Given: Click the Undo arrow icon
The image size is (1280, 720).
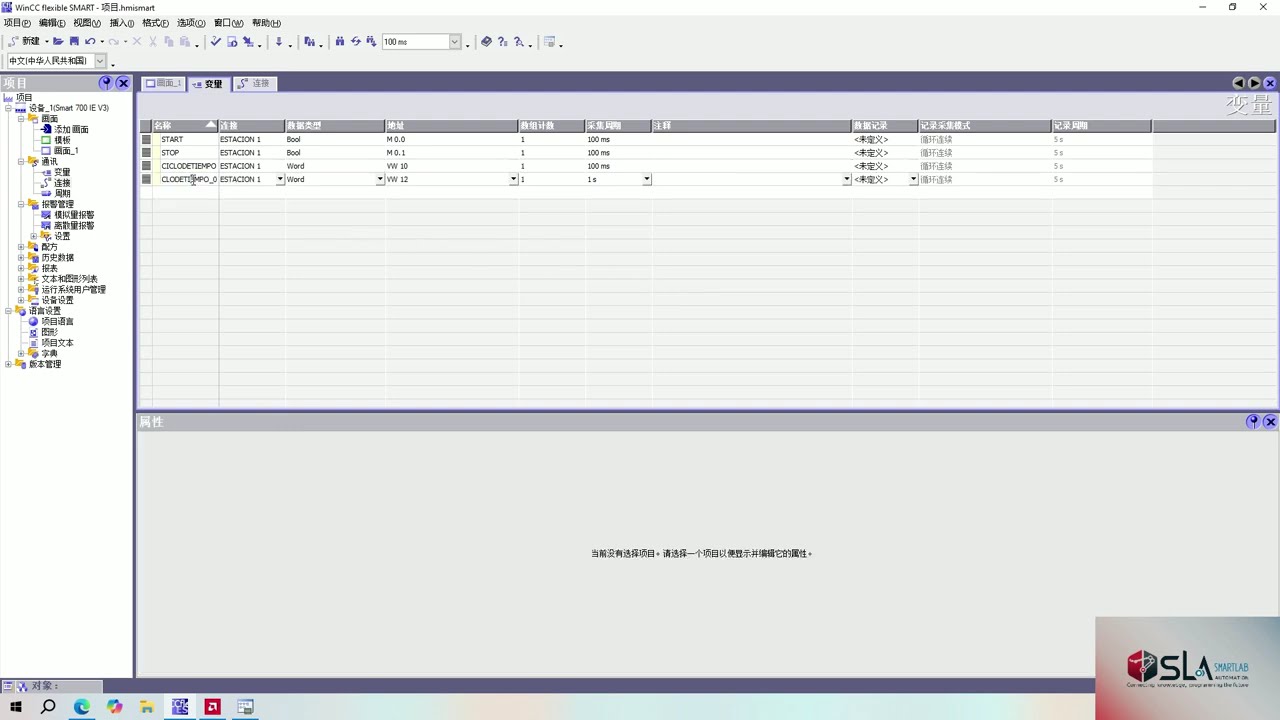Looking at the screenshot, I should (90, 42).
